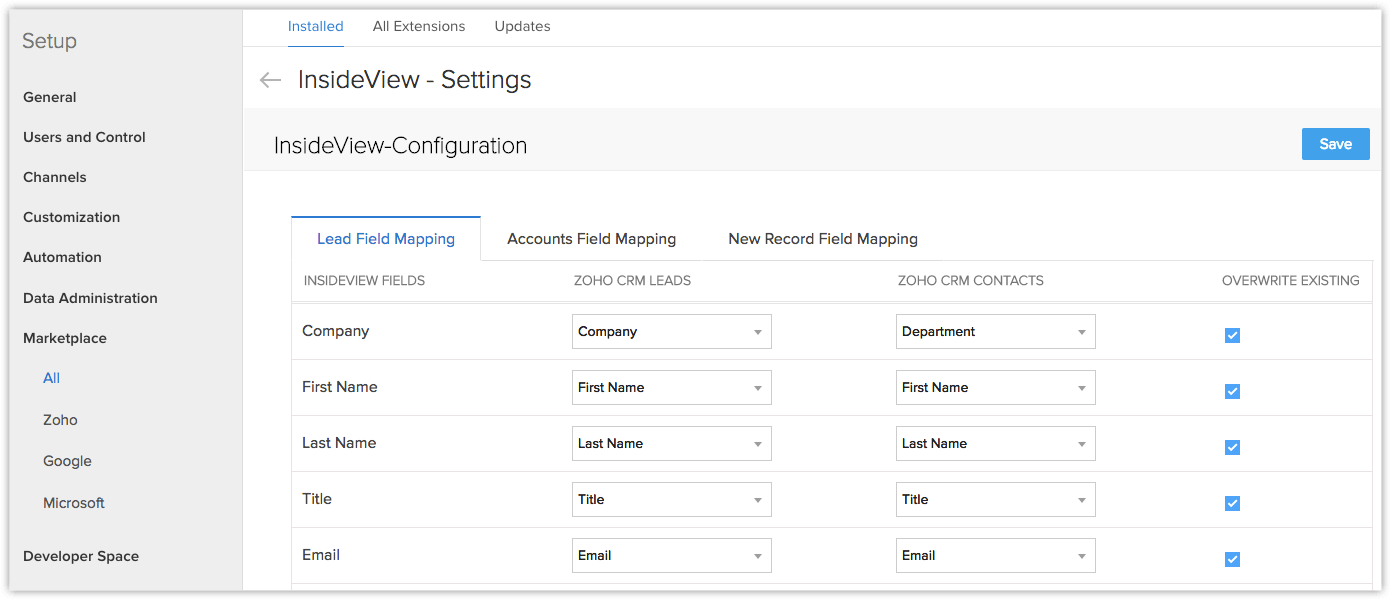Image resolution: width=1391 pixels, height=600 pixels.
Task: Open the Last Name dropdown under Zoho CRM Leads
Action: click(x=671, y=443)
